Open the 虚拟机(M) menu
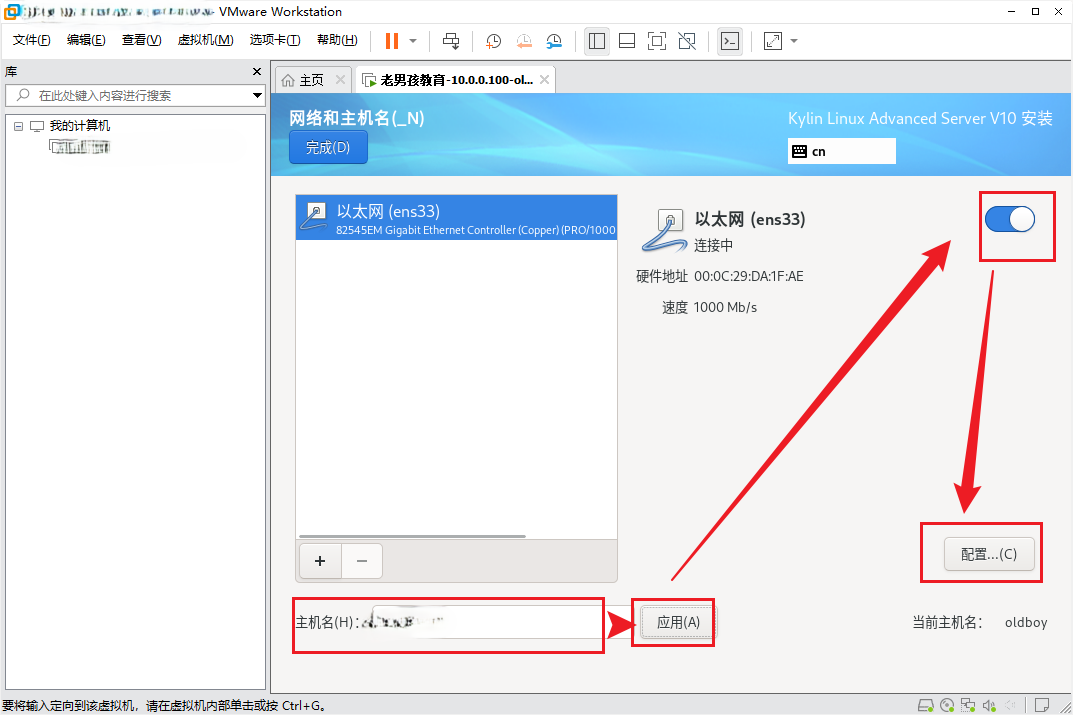 coord(205,40)
